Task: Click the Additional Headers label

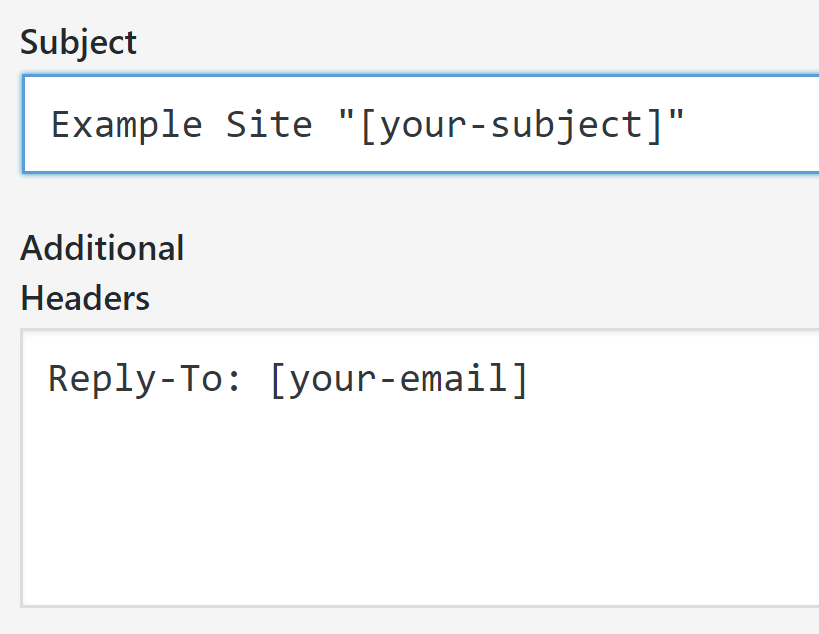Action: point(102,272)
